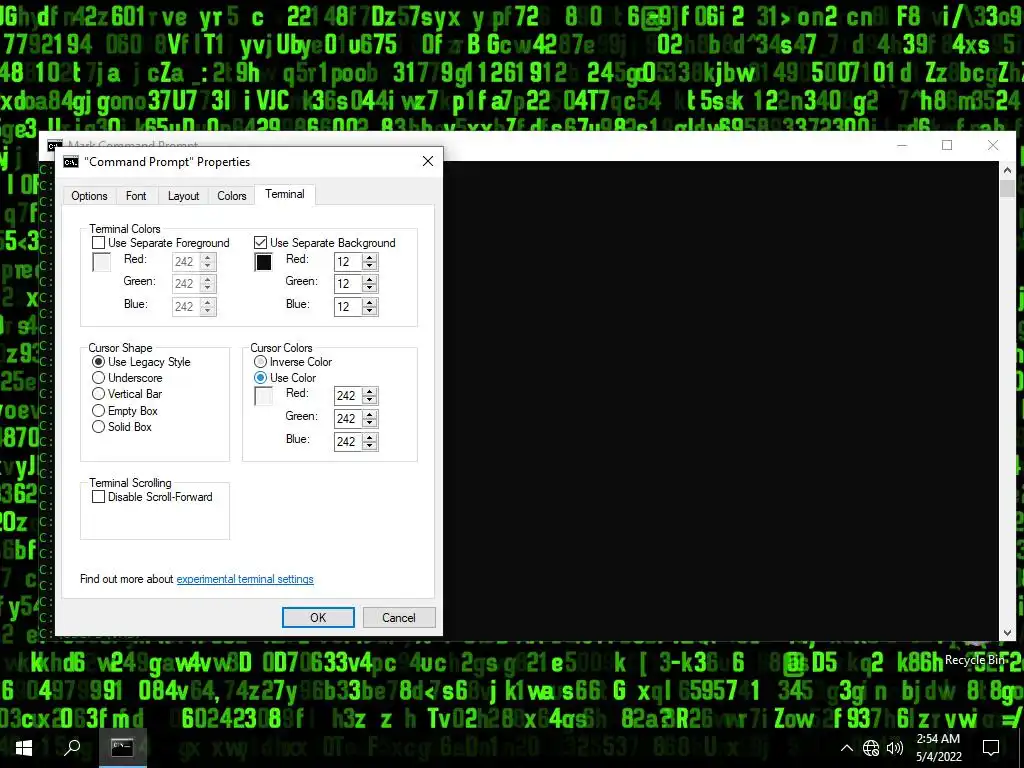The width and height of the screenshot is (1024, 768).
Task: Show hidden system tray icons
Action: click(846, 748)
